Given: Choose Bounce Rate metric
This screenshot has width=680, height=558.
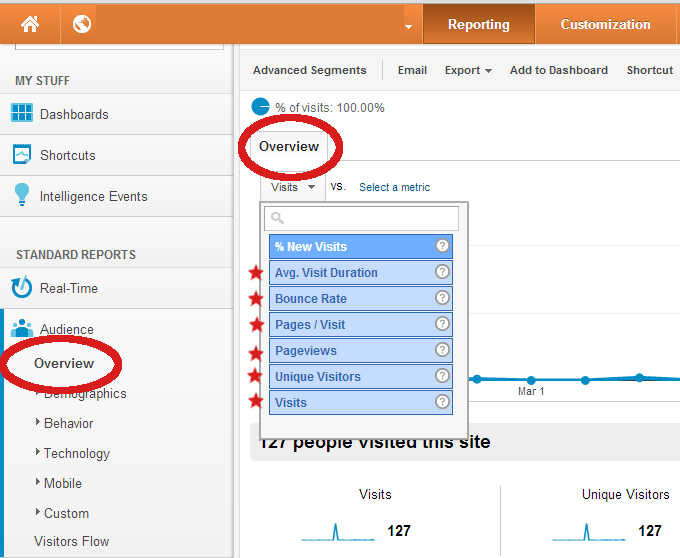Looking at the screenshot, I should [x=361, y=298].
